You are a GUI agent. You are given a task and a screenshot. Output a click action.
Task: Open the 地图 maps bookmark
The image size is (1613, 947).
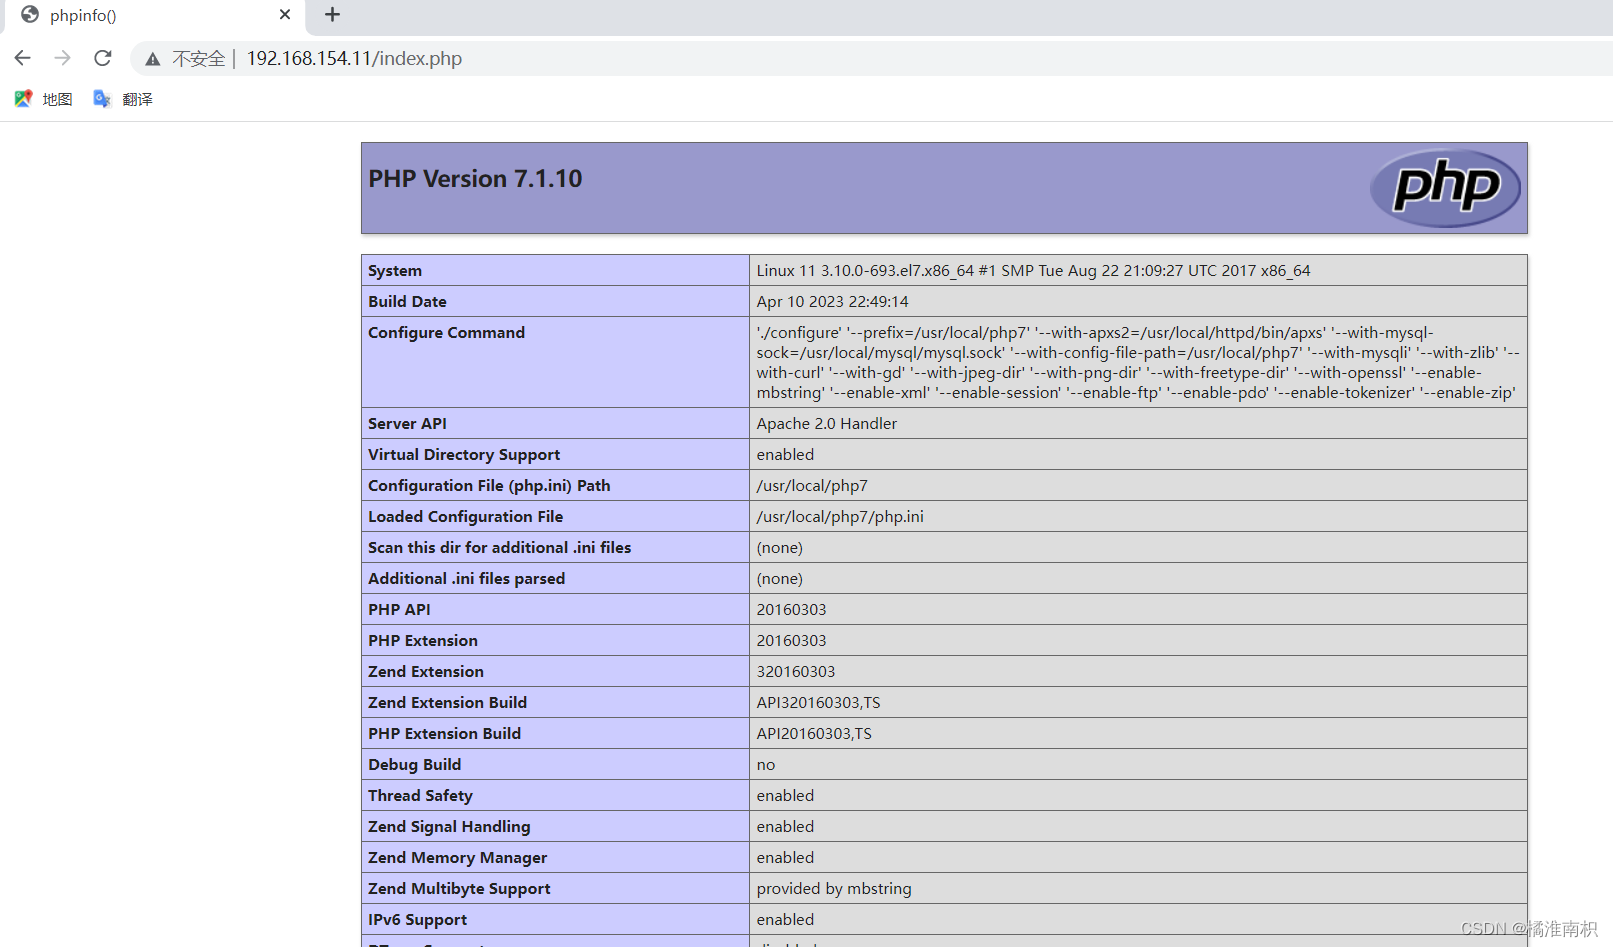coord(43,99)
